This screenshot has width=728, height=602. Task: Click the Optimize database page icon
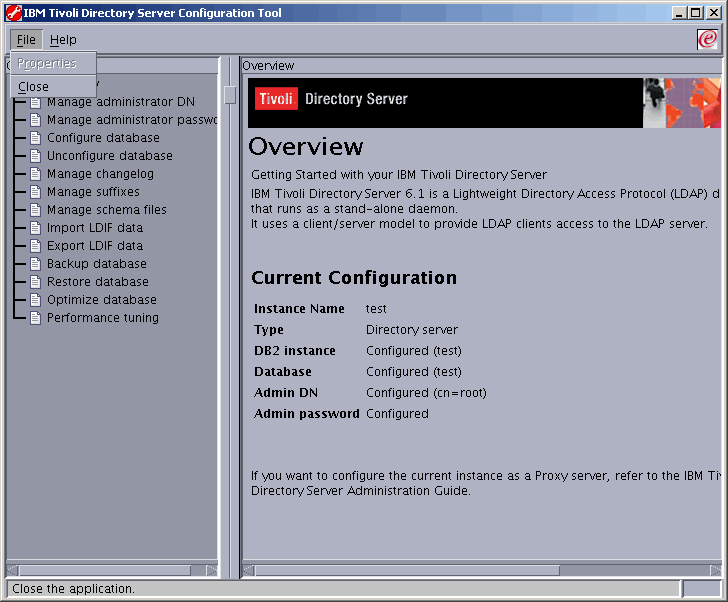[x=36, y=300]
